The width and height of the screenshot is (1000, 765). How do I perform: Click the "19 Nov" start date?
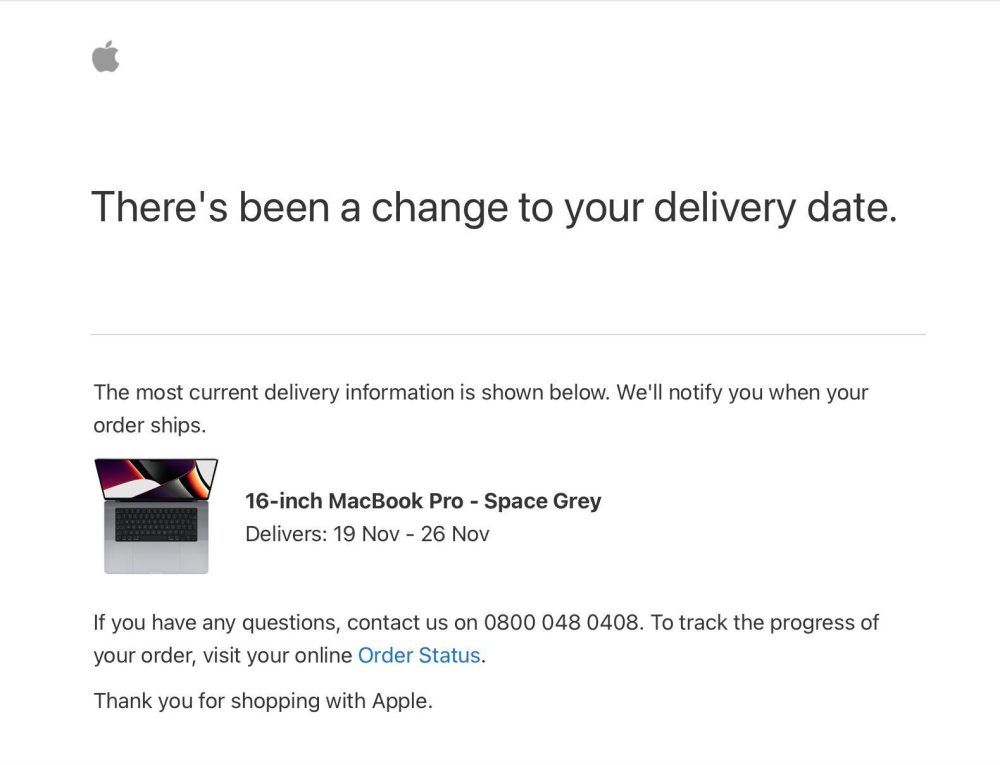(x=367, y=534)
